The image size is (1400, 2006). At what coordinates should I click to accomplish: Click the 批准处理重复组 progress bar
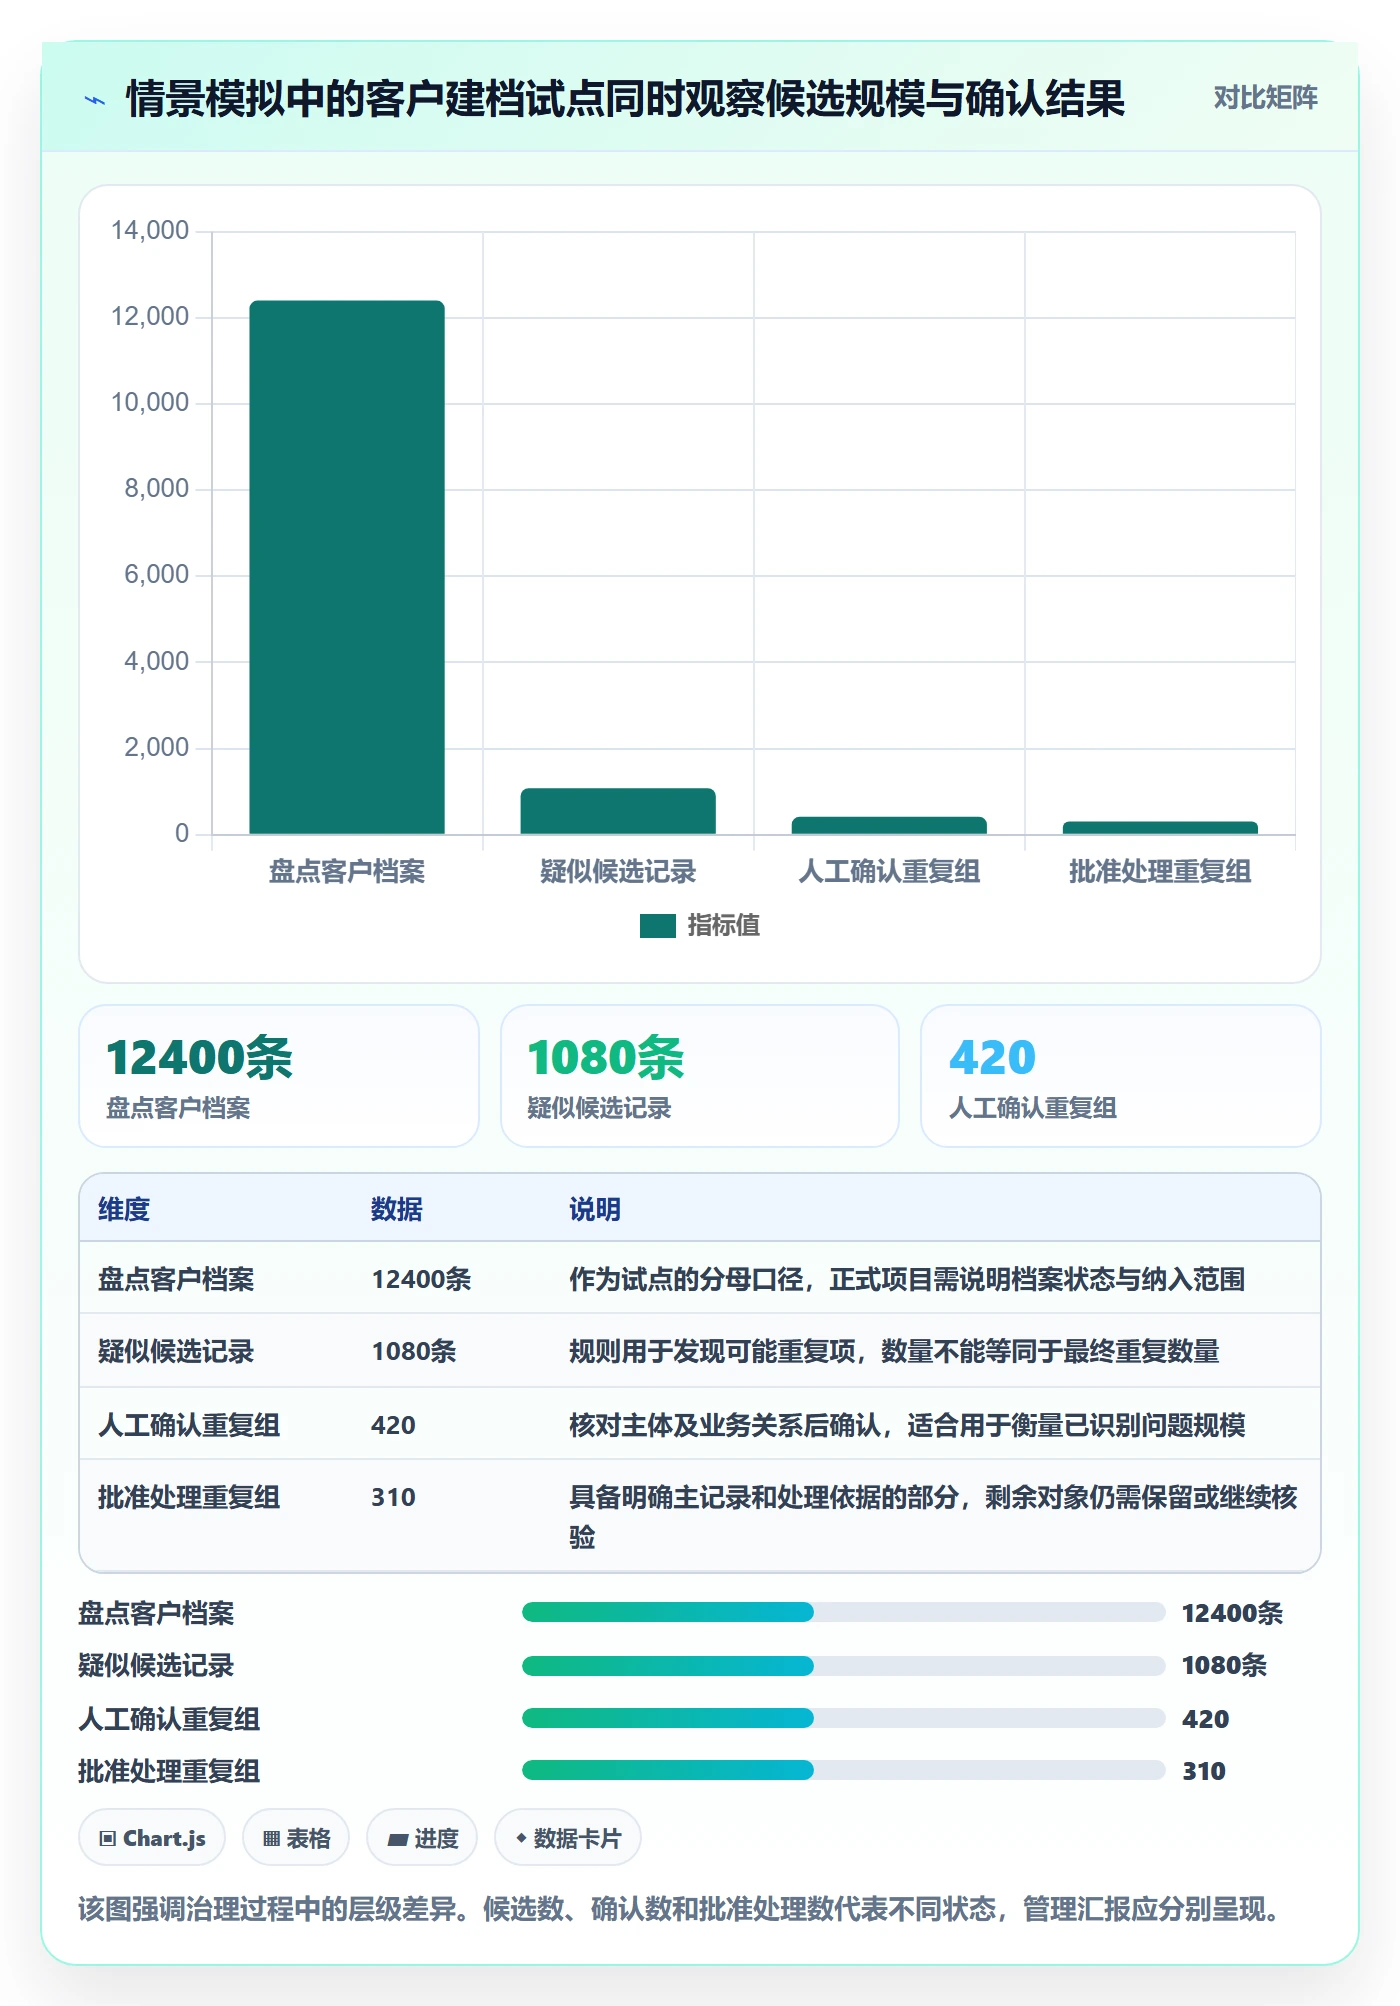[843, 1770]
